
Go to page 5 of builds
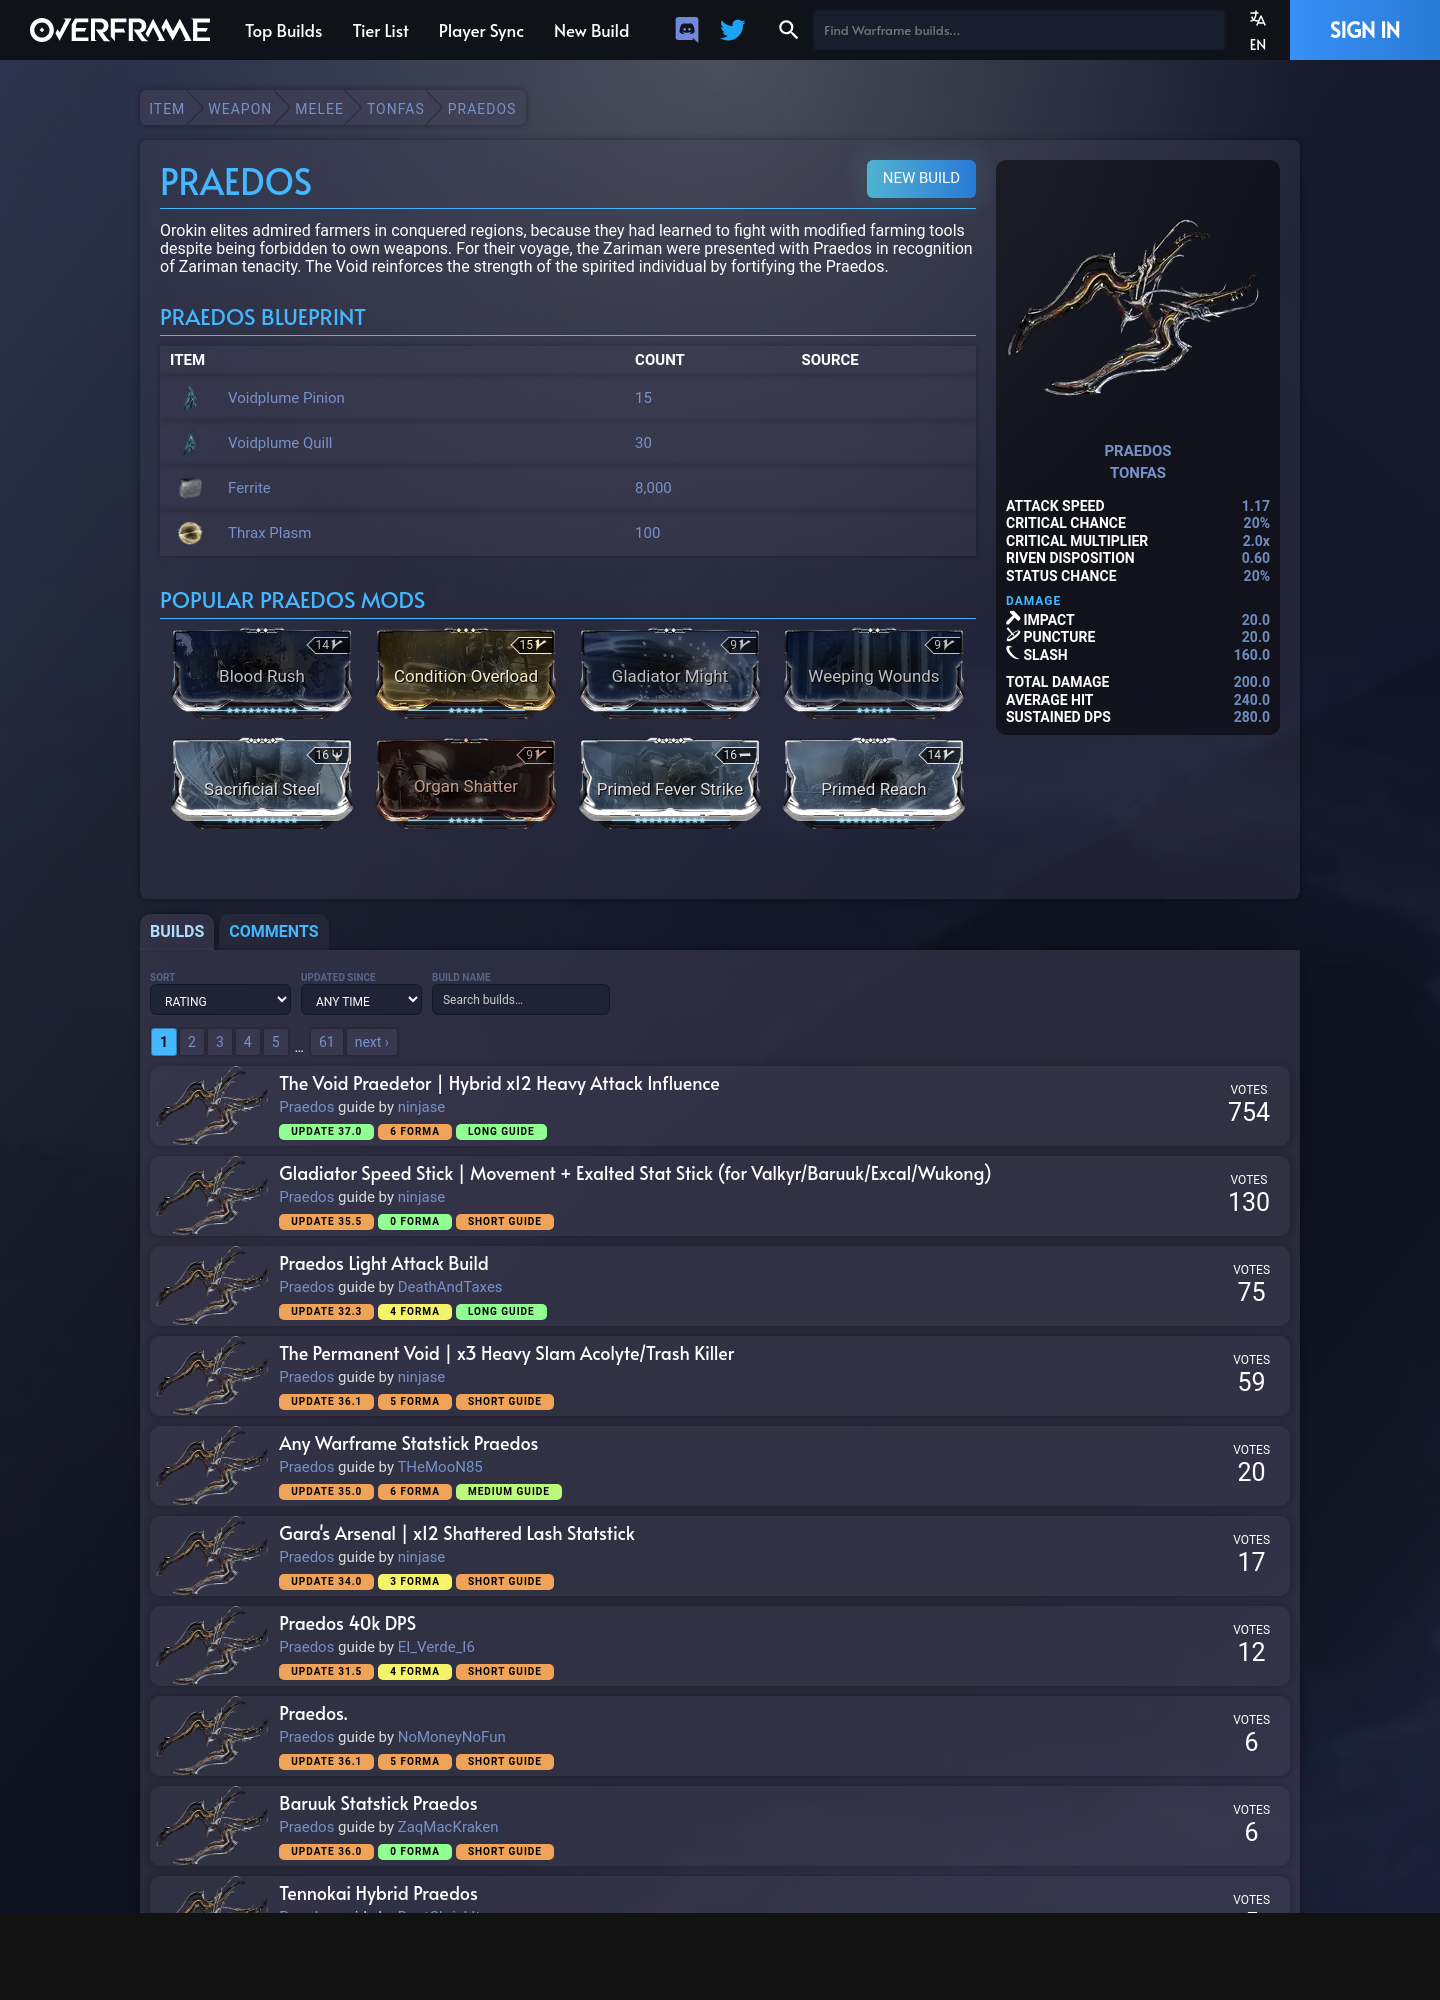click(x=276, y=1042)
